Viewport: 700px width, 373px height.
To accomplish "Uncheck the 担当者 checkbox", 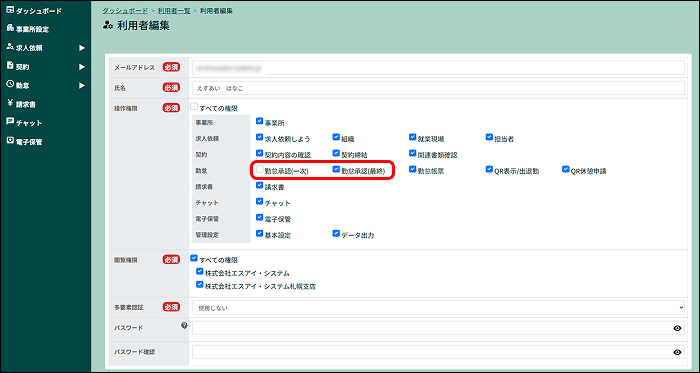I will tap(489, 137).
